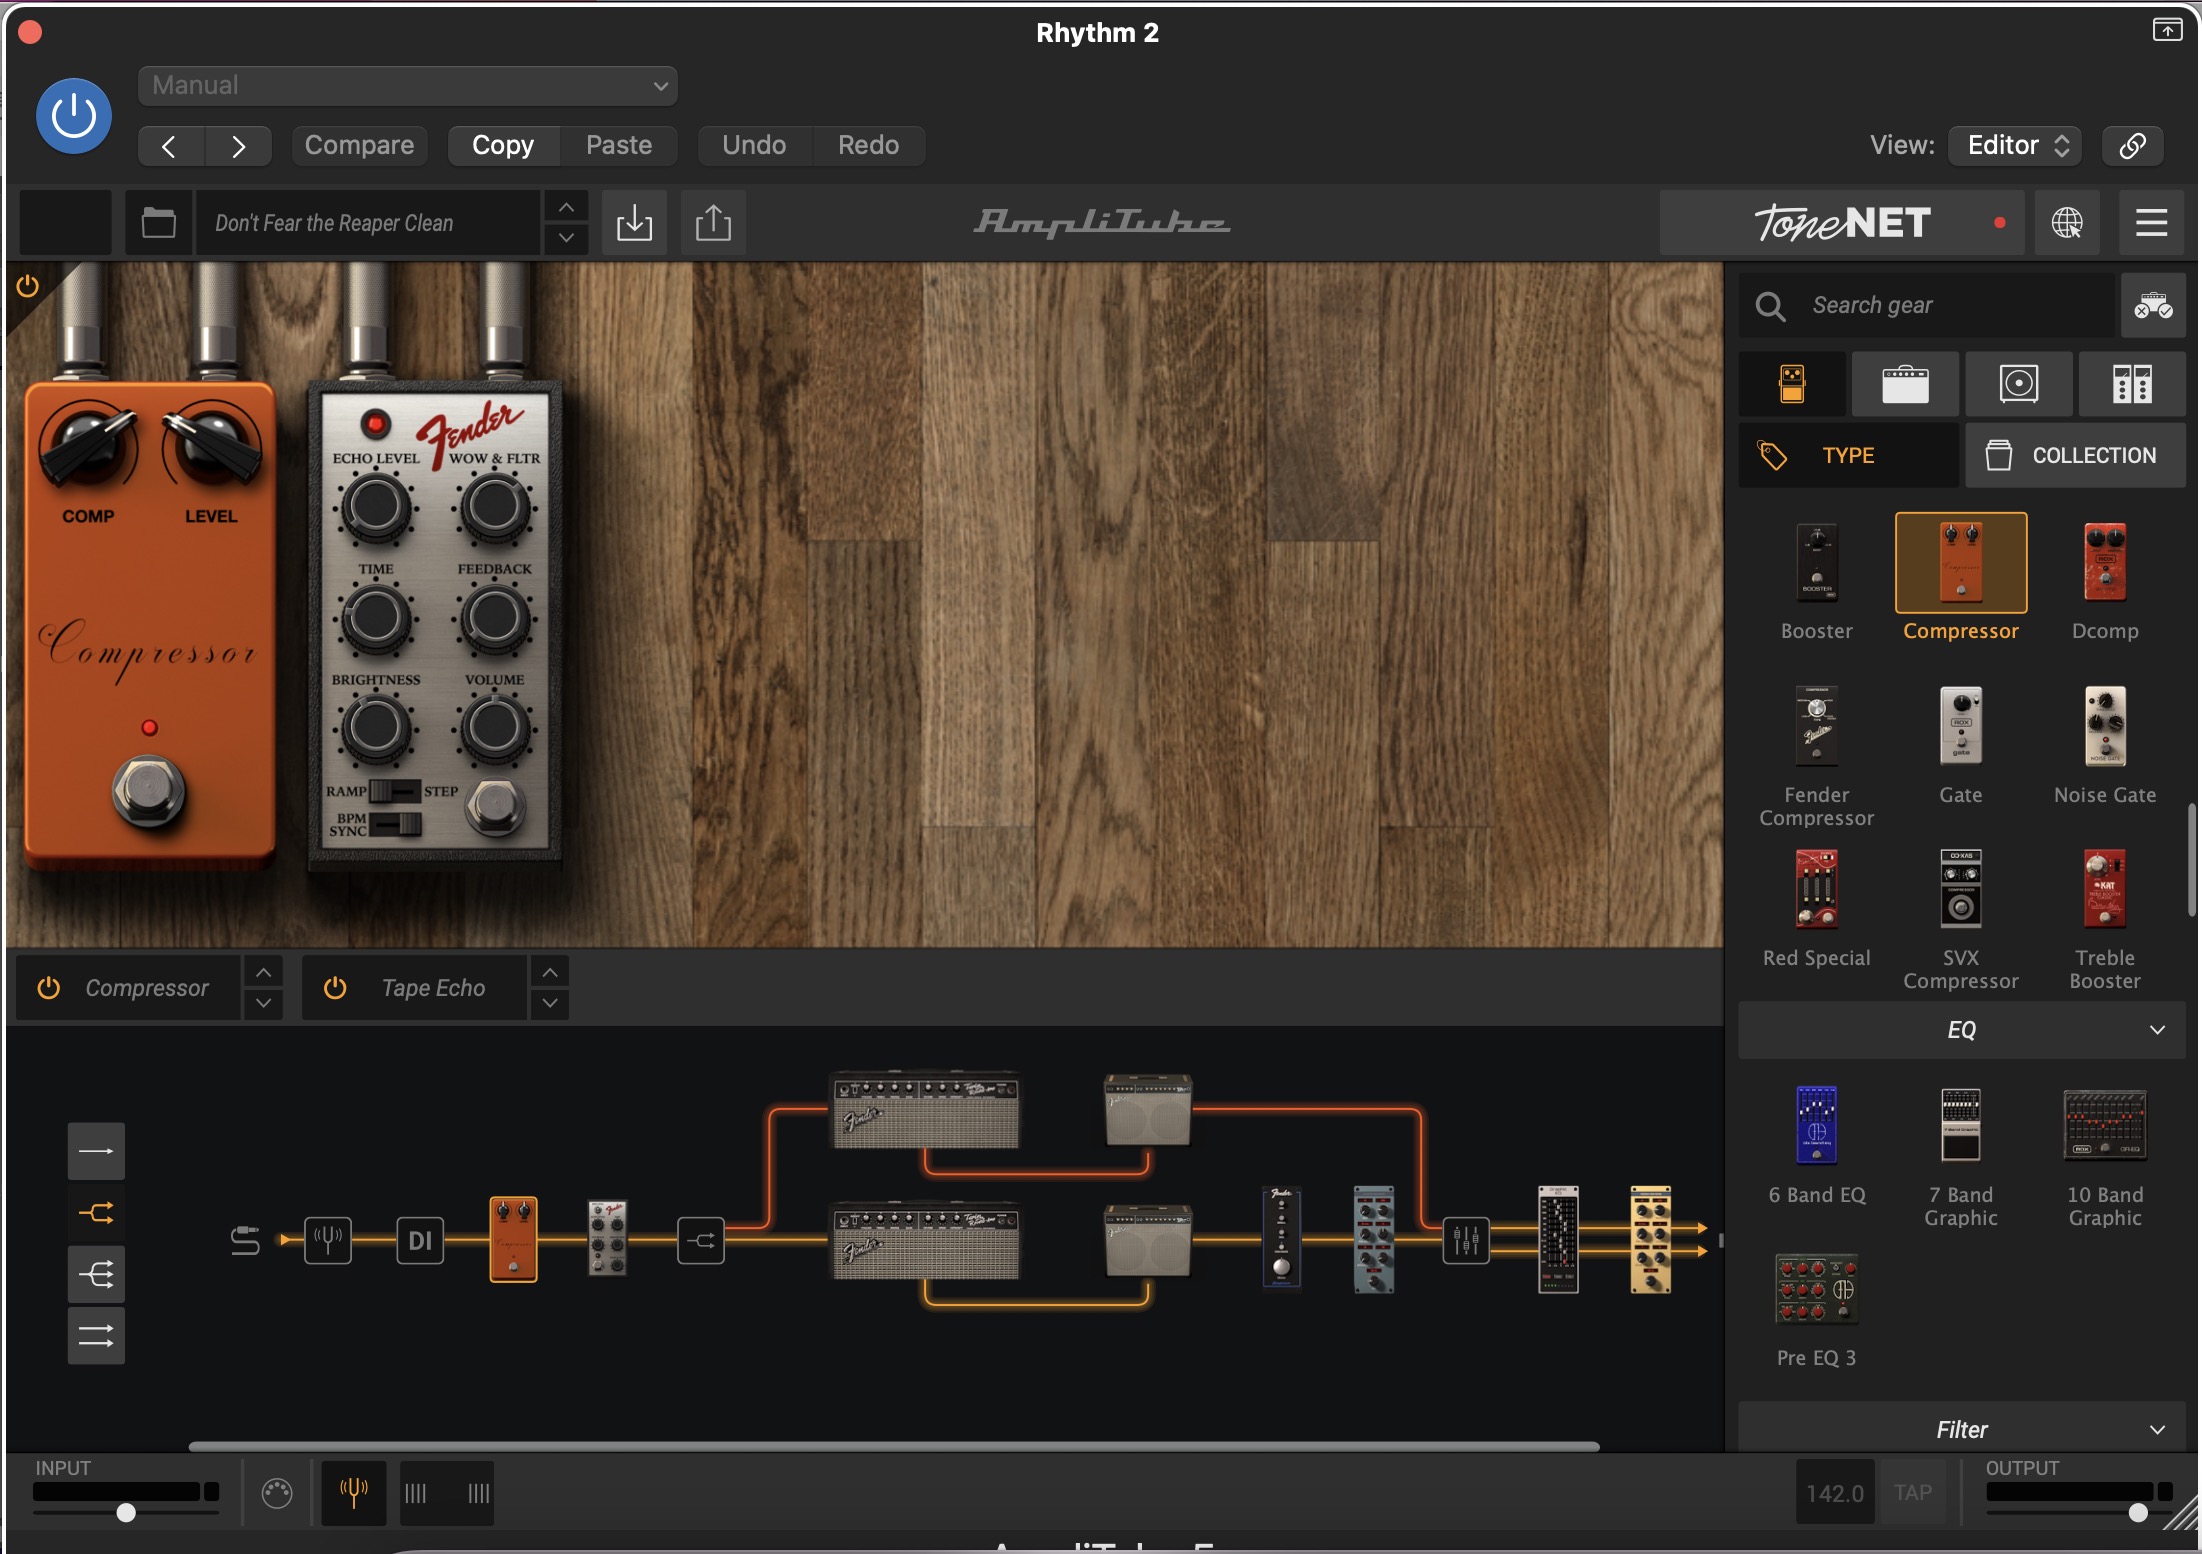The height and width of the screenshot is (1554, 2202).
Task: Toggle the Tape Echo slot power button
Action: coord(335,988)
